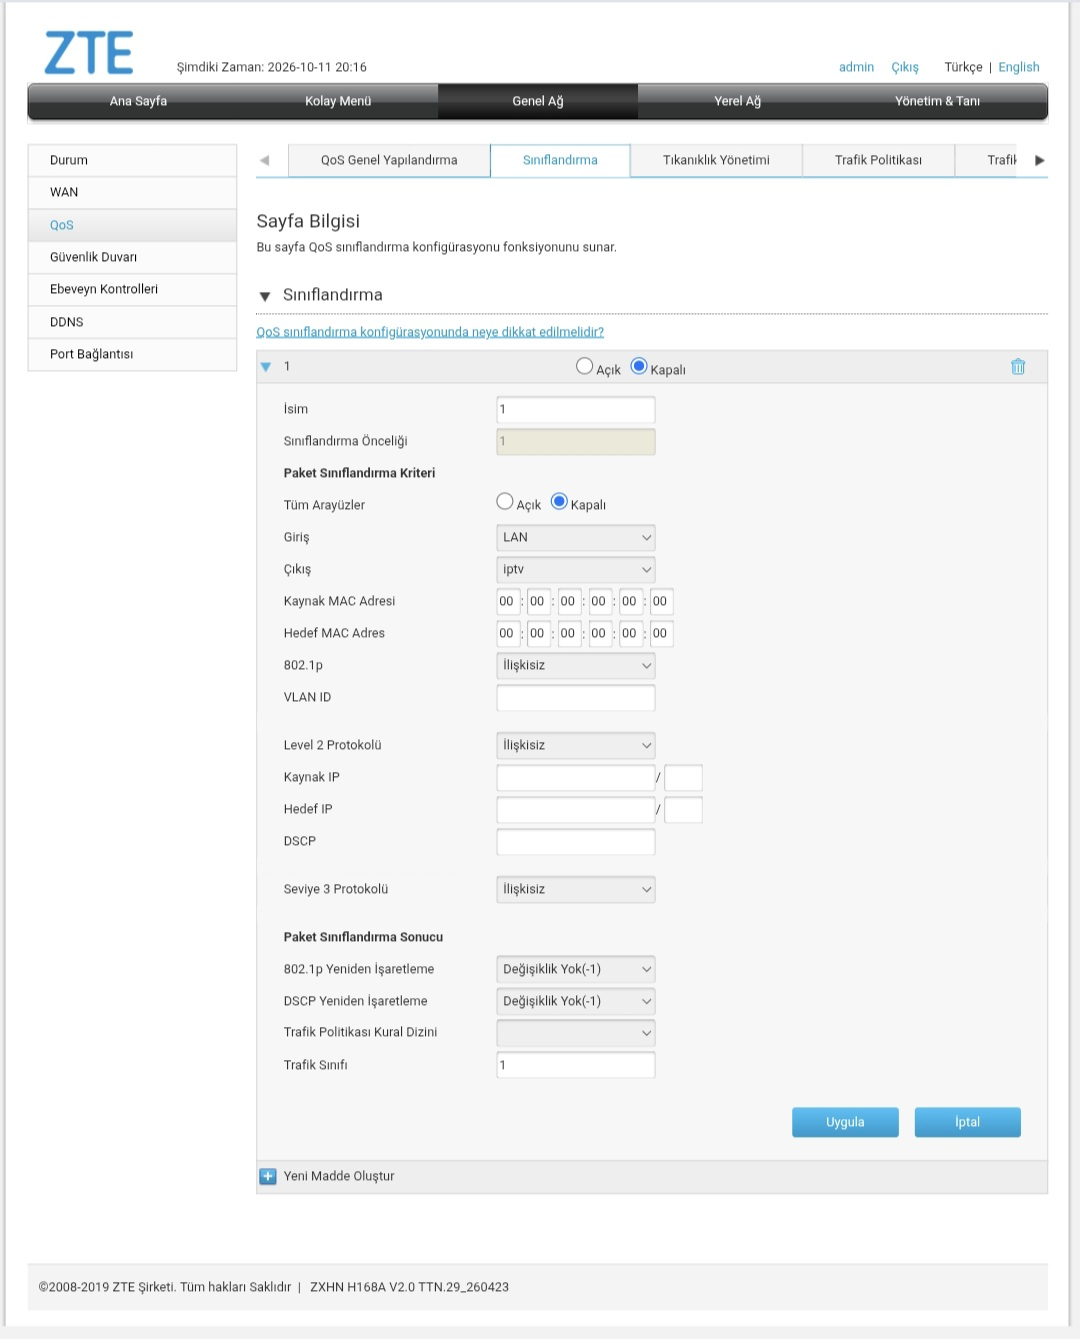Open the Kolay Menü tab
Viewport: 1080px width, 1339px height.
click(x=338, y=101)
